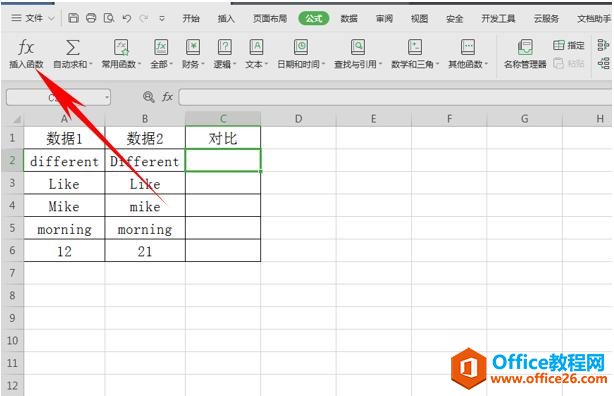The image size is (614, 396).
Task: Open the Name Box dropdown arrow
Action: pos(107,97)
